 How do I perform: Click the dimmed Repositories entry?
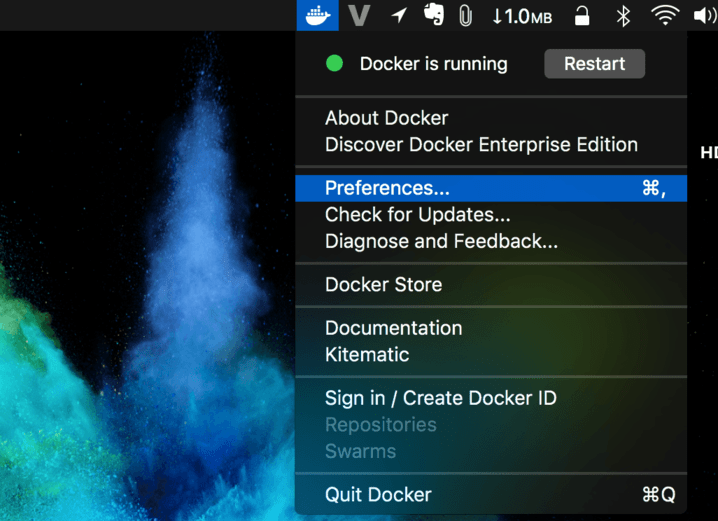pos(491,425)
